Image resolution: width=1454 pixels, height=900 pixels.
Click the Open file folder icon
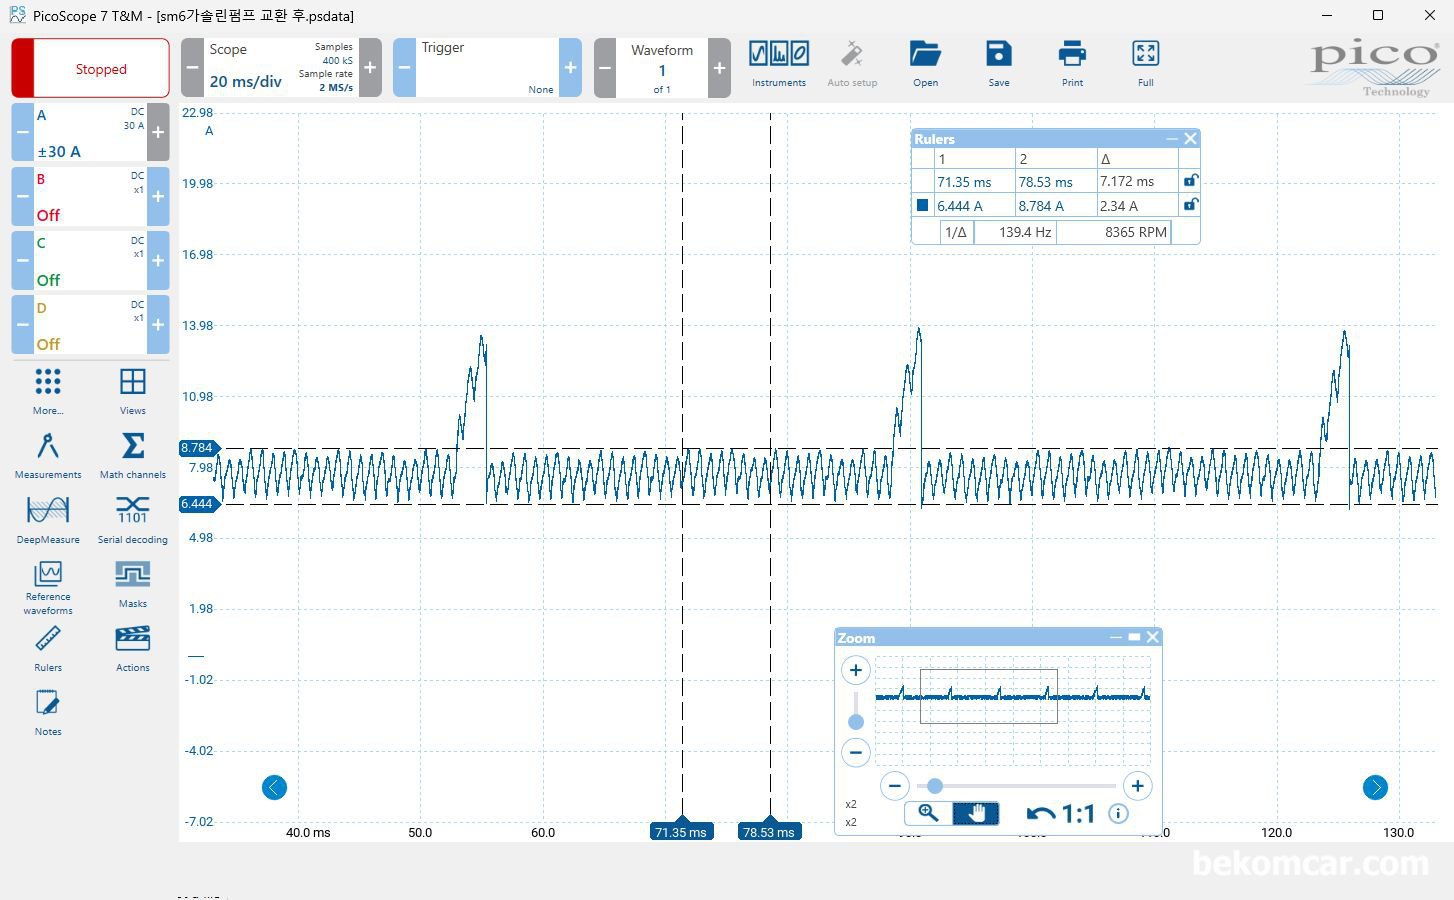click(925, 64)
